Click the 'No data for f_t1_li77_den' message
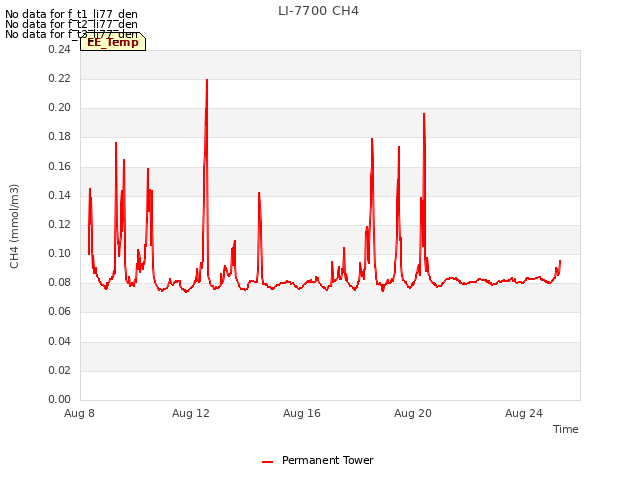 pos(71,14)
